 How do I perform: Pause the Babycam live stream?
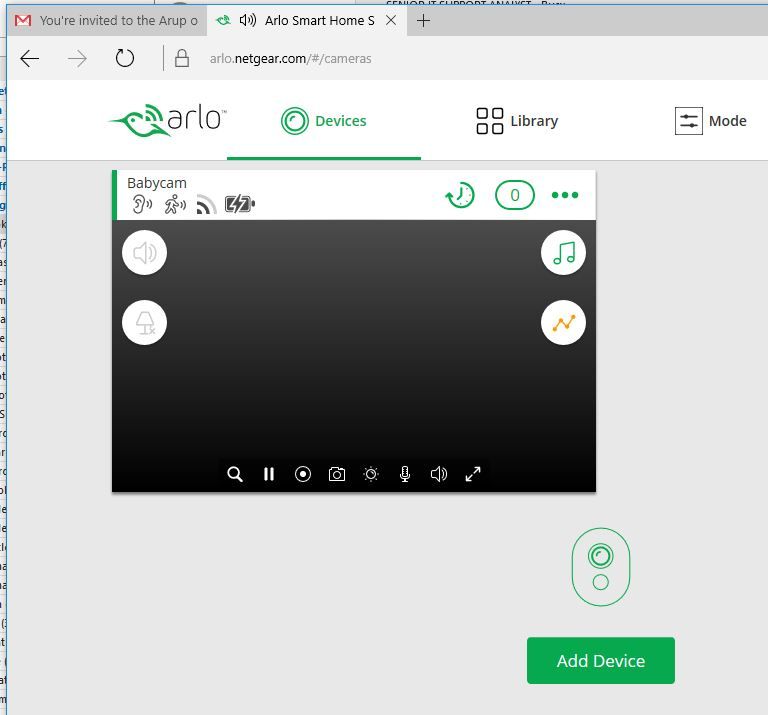pyautogui.click(x=269, y=474)
